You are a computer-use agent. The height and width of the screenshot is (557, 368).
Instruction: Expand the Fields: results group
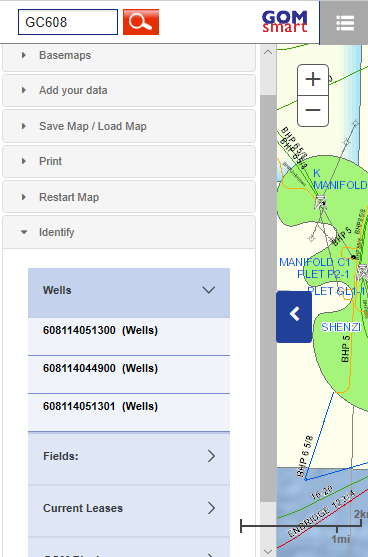coord(129,456)
